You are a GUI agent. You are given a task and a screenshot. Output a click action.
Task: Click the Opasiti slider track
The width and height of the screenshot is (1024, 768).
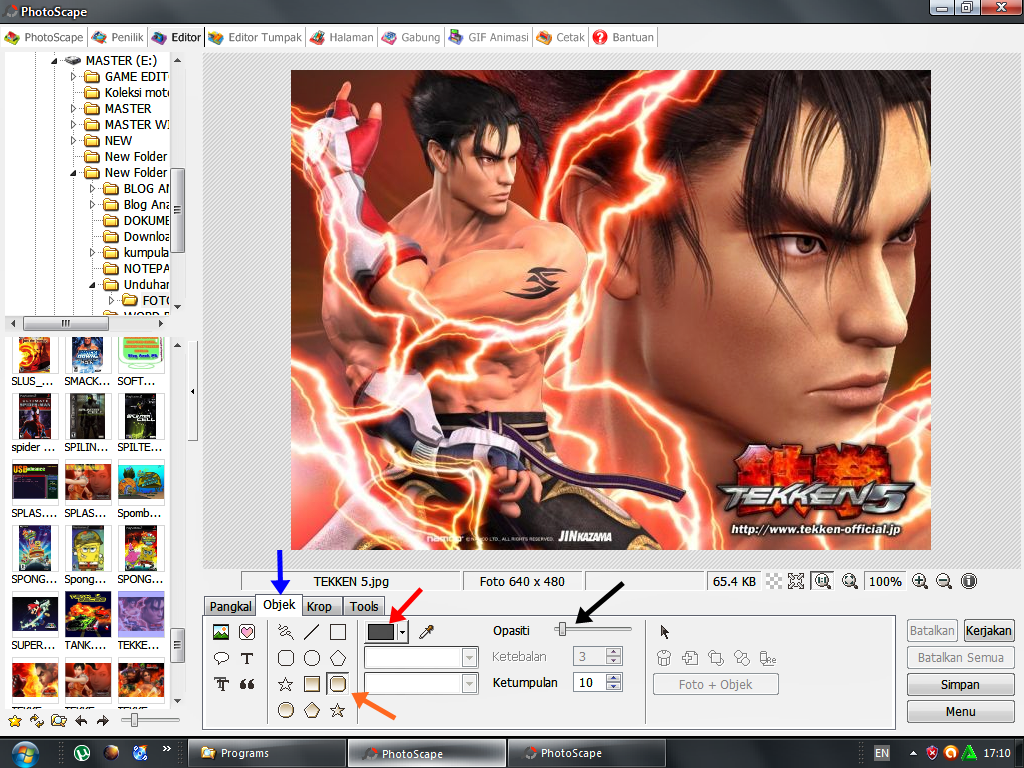[593, 629]
